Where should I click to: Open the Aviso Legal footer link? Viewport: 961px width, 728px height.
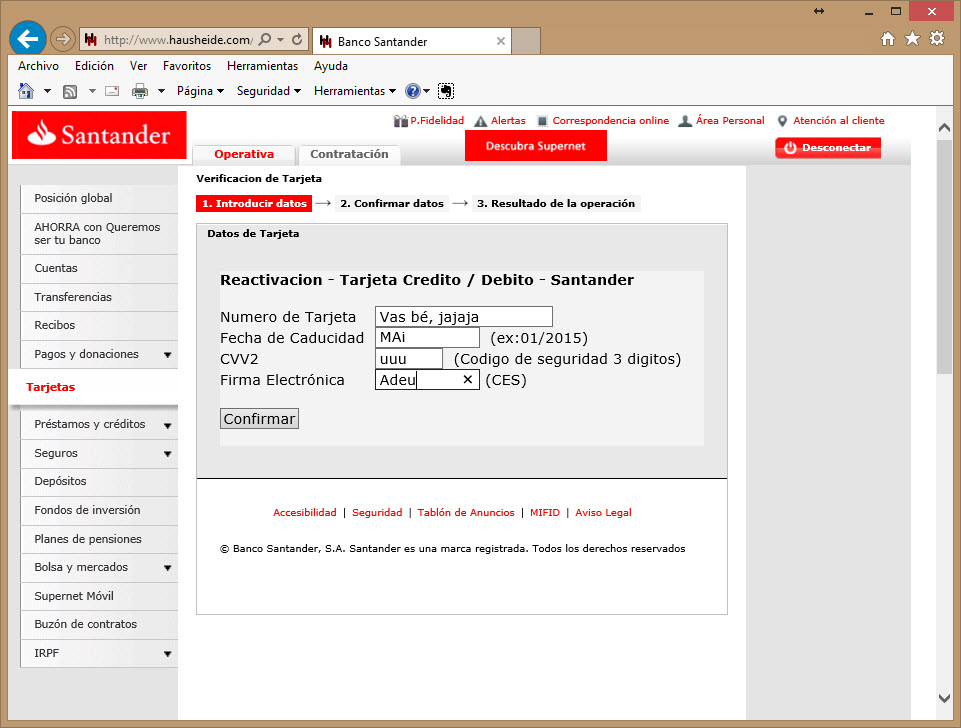[x=603, y=513]
